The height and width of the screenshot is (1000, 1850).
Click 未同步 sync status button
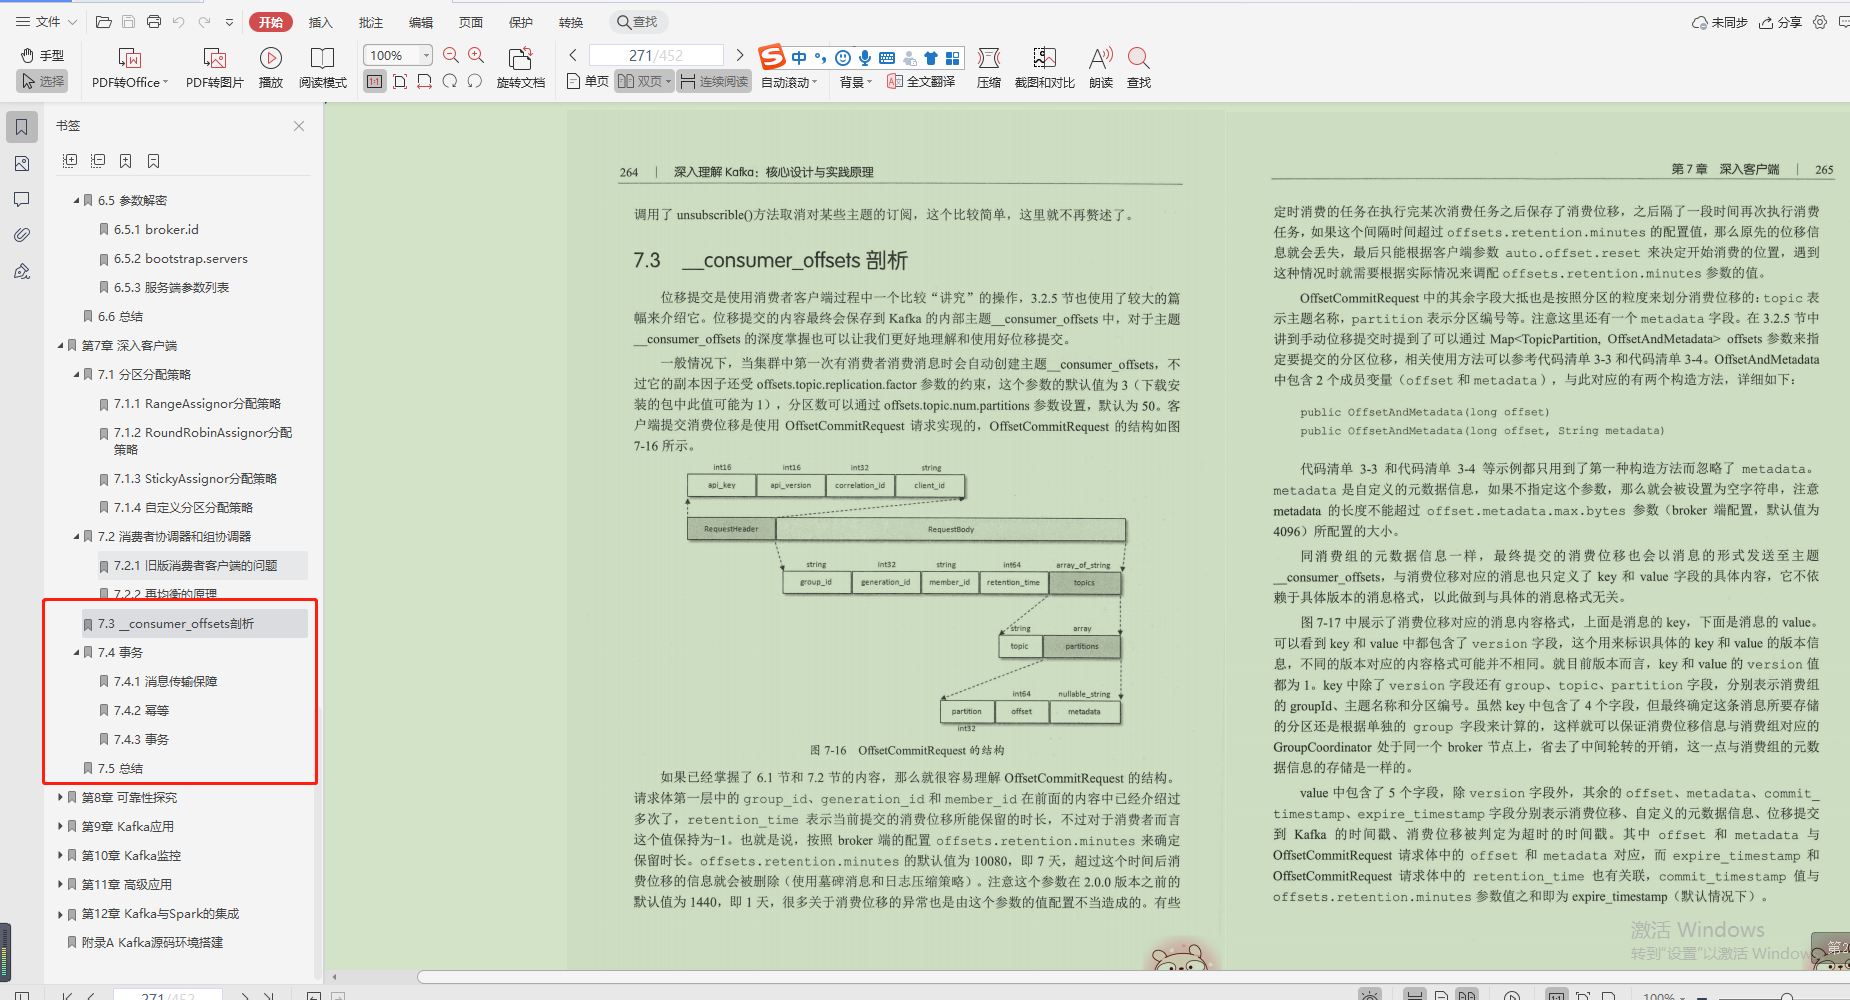point(1719,22)
